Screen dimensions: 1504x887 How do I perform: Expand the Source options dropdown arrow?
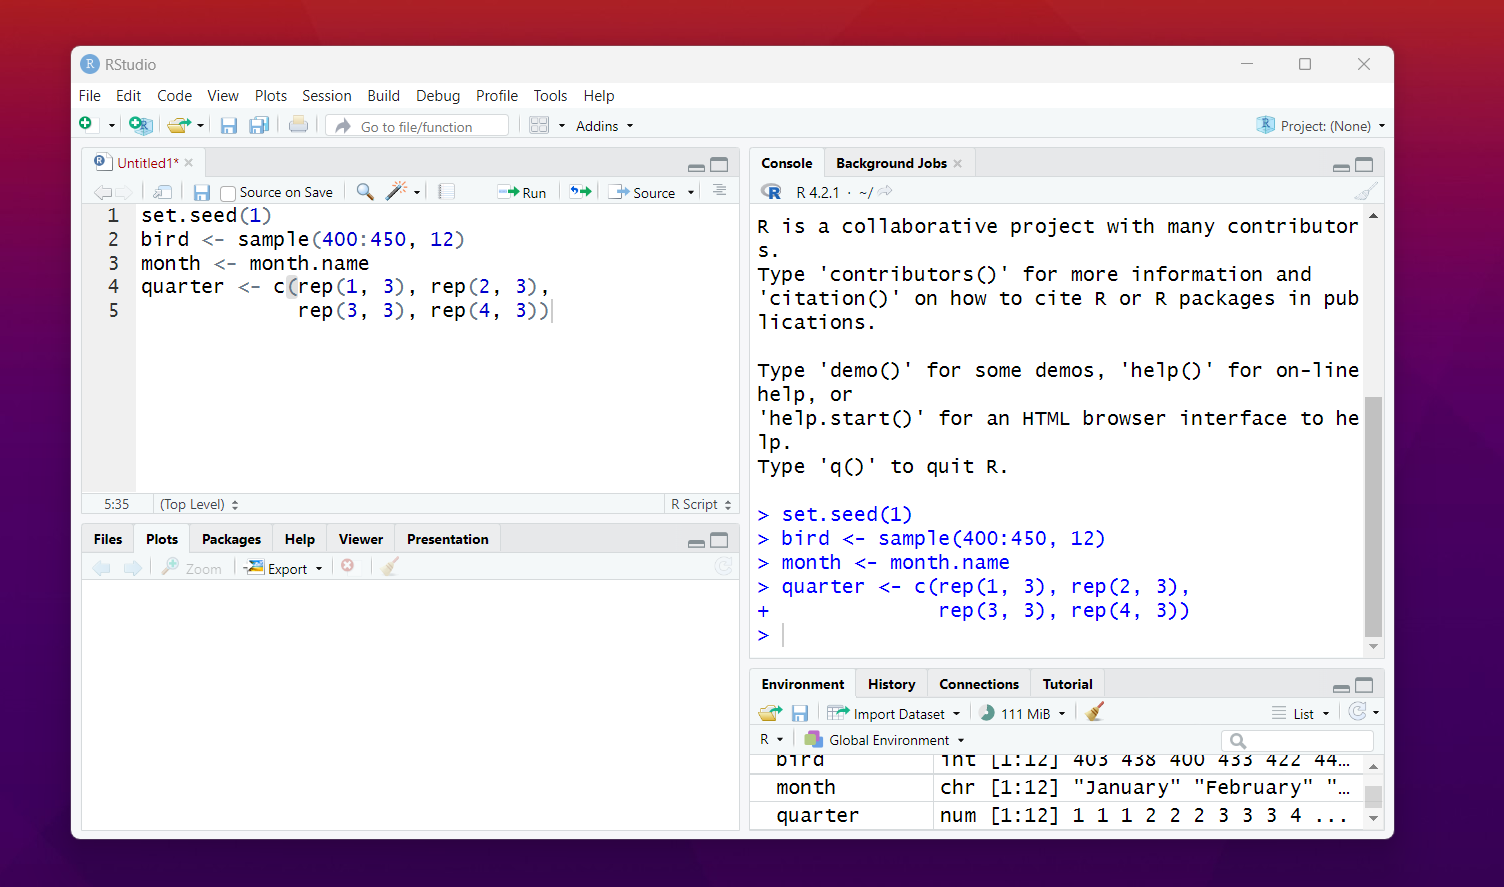click(x=691, y=193)
